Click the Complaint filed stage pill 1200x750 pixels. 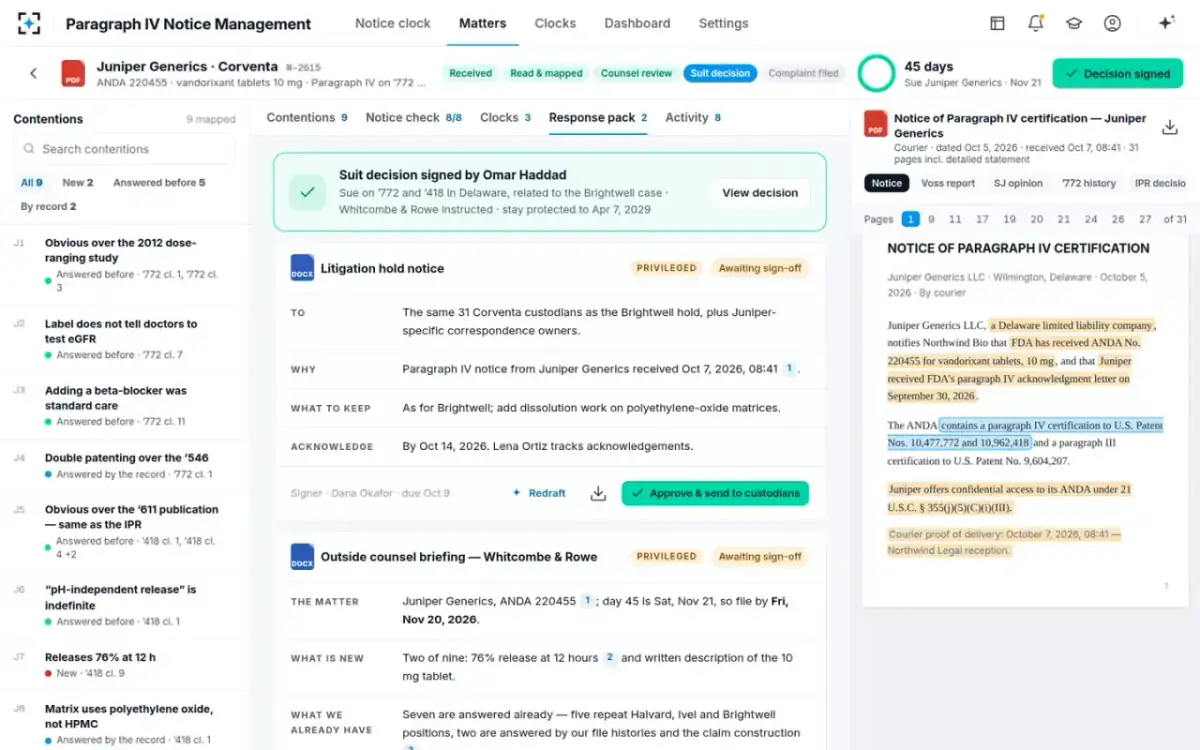803,73
